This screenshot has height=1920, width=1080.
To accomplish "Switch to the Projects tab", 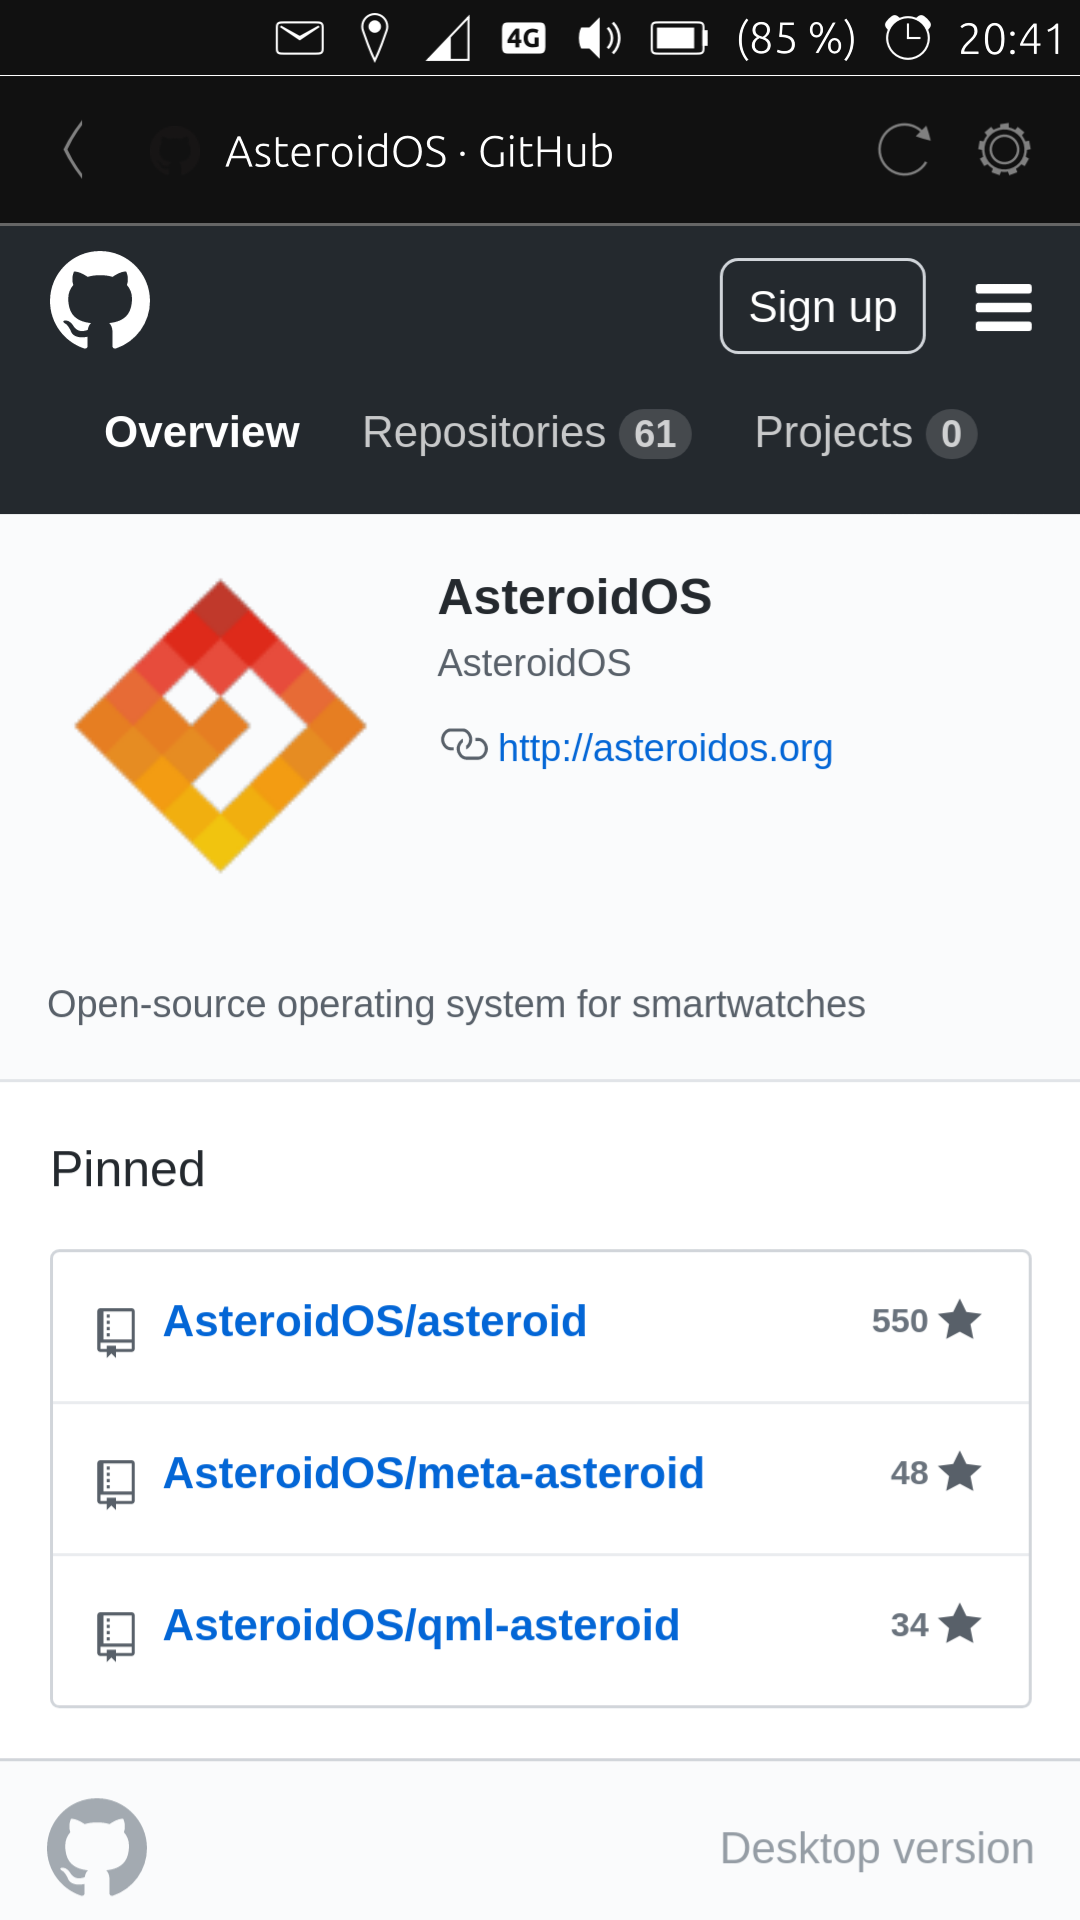I will pyautogui.click(x=864, y=433).
